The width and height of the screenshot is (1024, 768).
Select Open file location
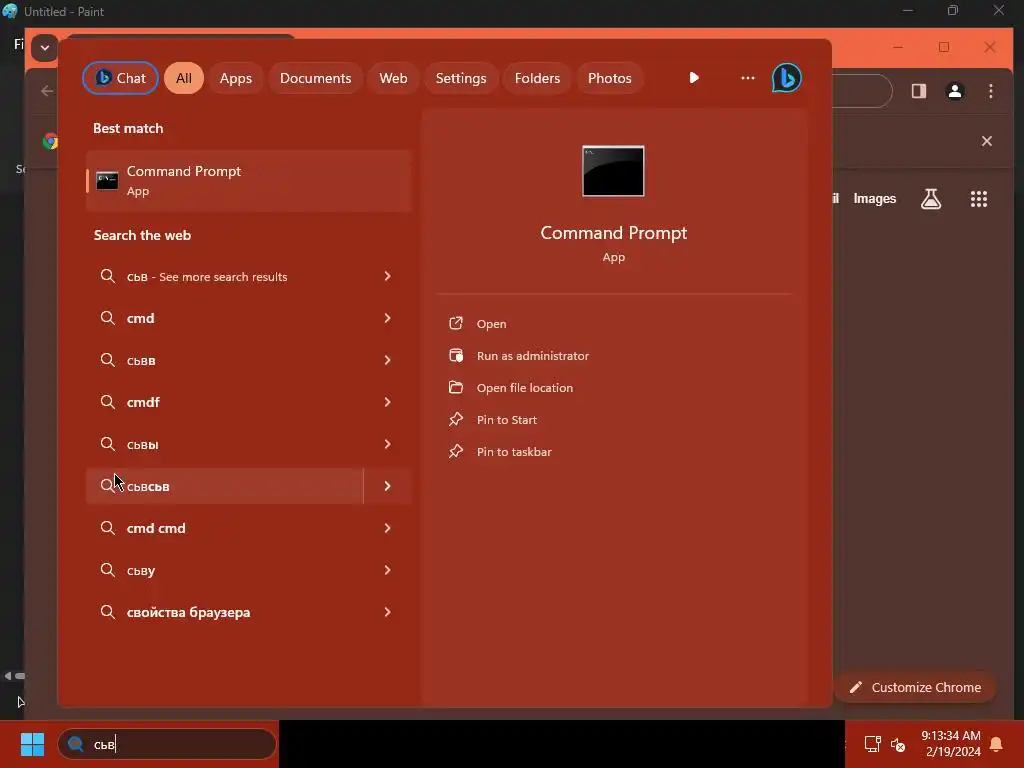tap(524, 388)
